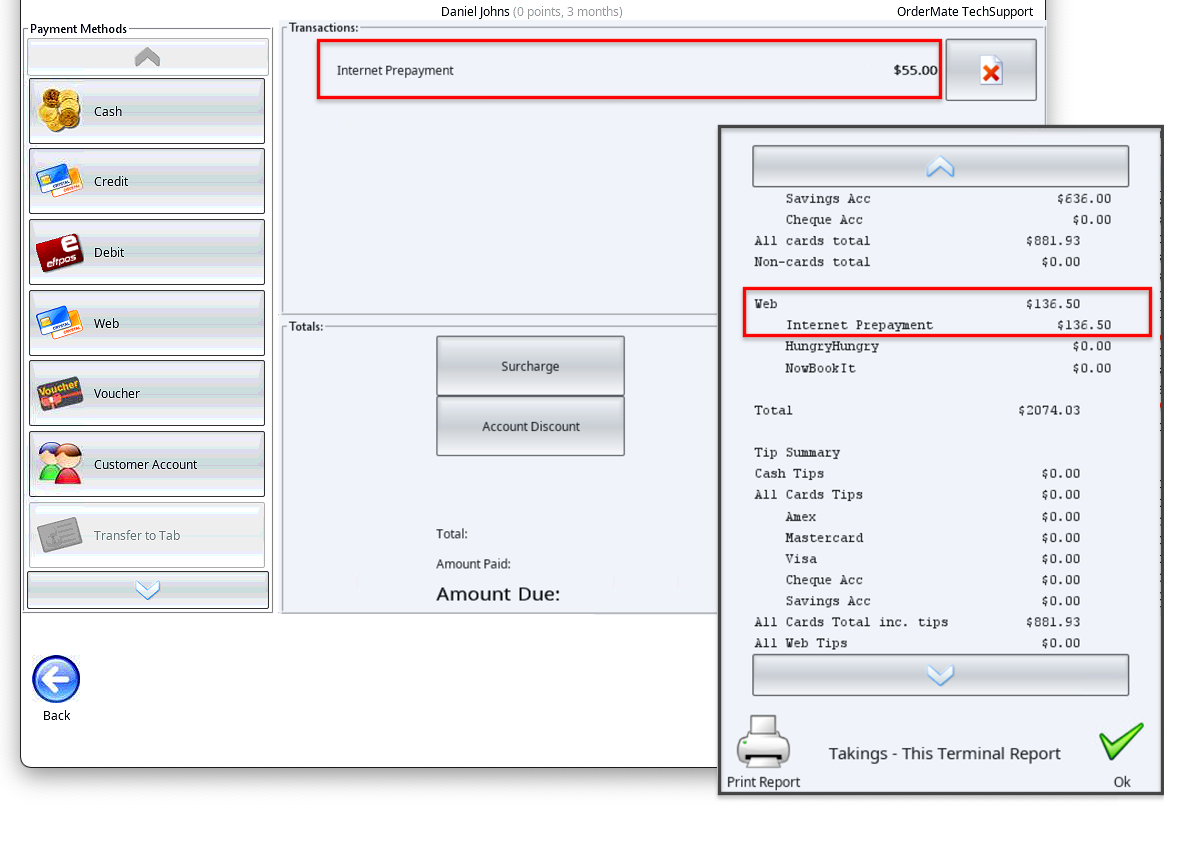Click the NowBookIt $0.00 report line
The height and width of the screenshot is (842, 1188).
(x=948, y=368)
